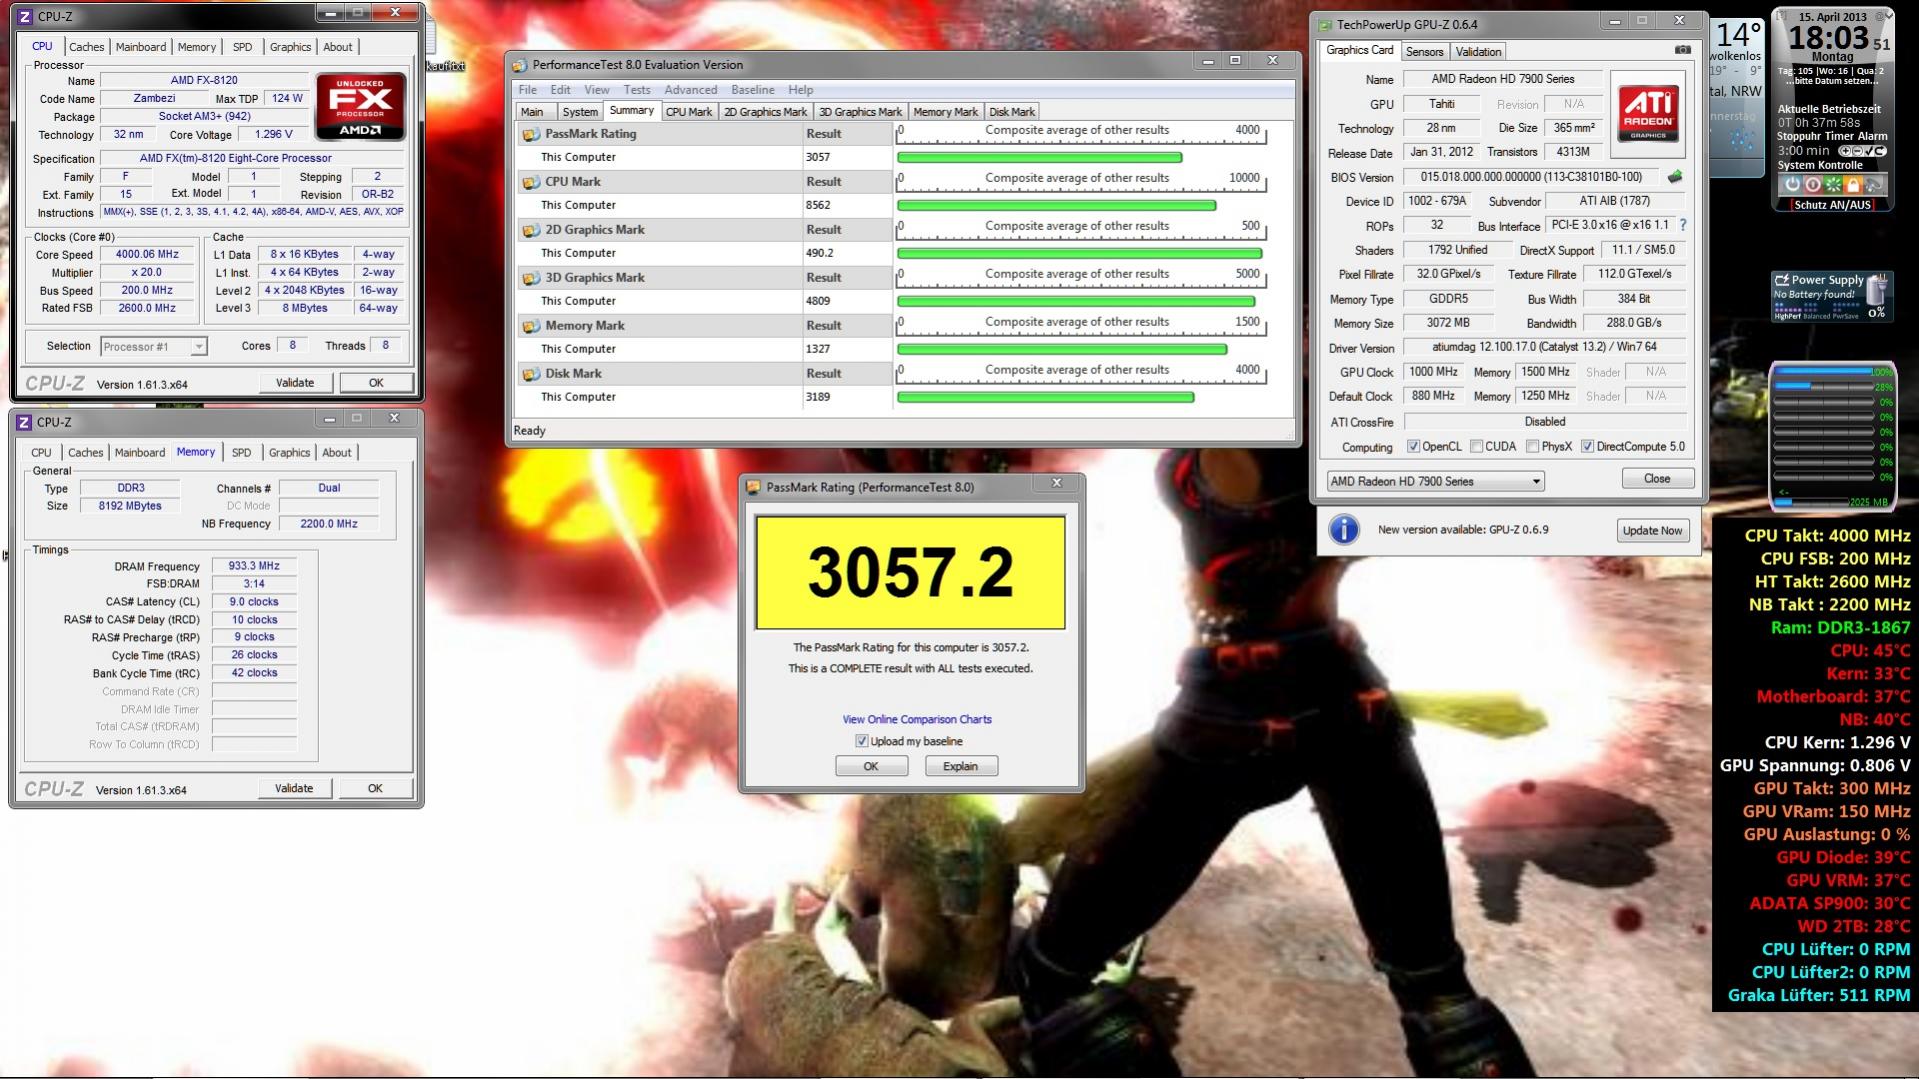The height and width of the screenshot is (1079, 1919).
Task: Click the stopwatch plus icon
Action: tap(1844, 151)
